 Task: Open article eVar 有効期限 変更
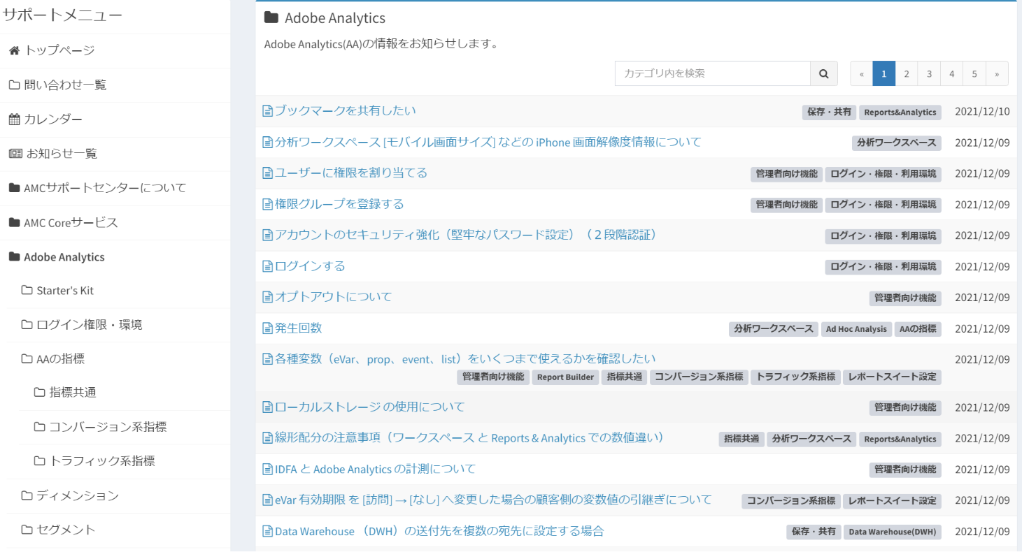click(493, 500)
